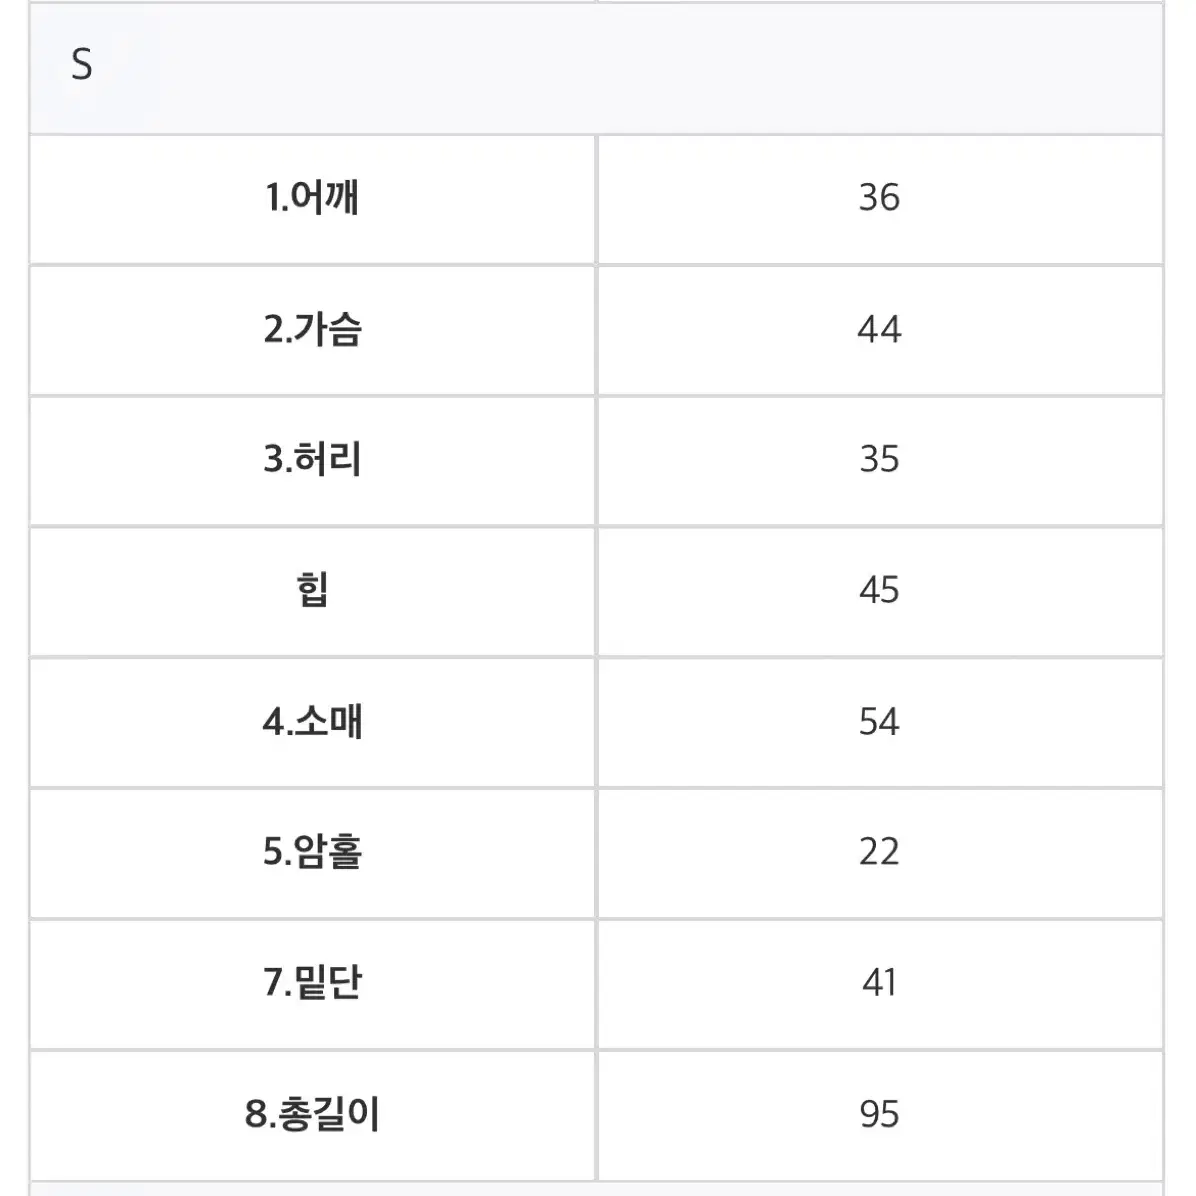Viewport: 1196px width, 1196px height.
Task: Click the 3.허리 label cell
Action: pyautogui.click(x=312, y=461)
